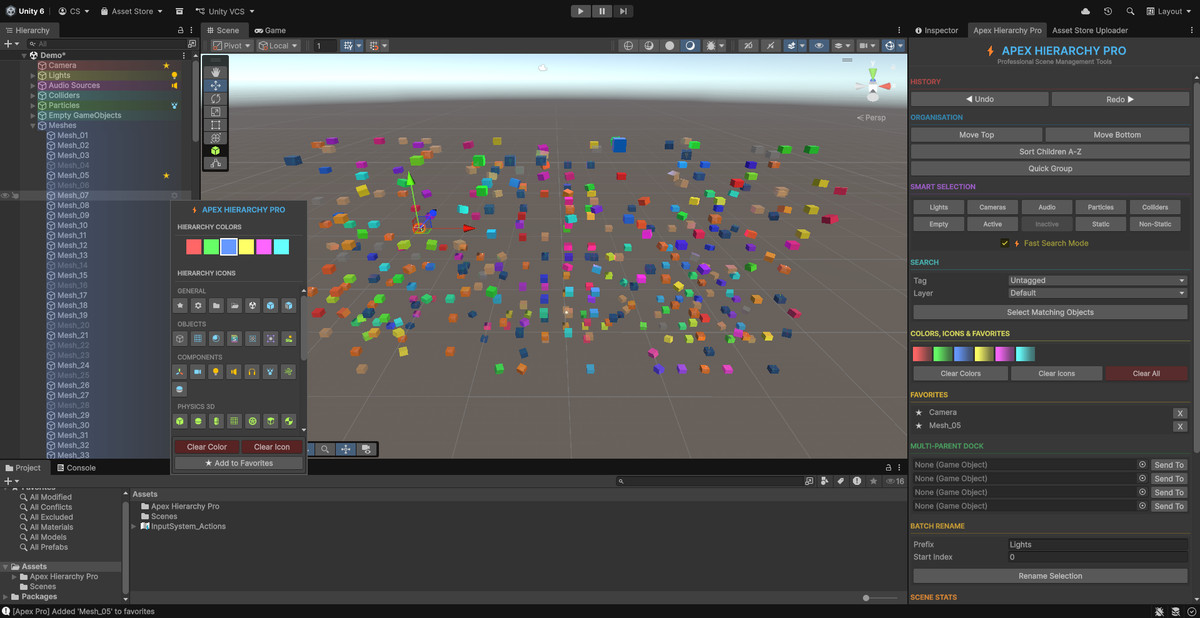Click the Sort Children A-Z button

tap(1050, 151)
